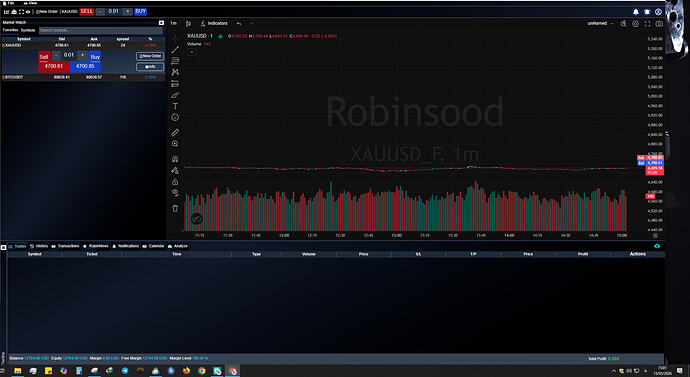Choose the pattern drawing tool

click(175, 72)
